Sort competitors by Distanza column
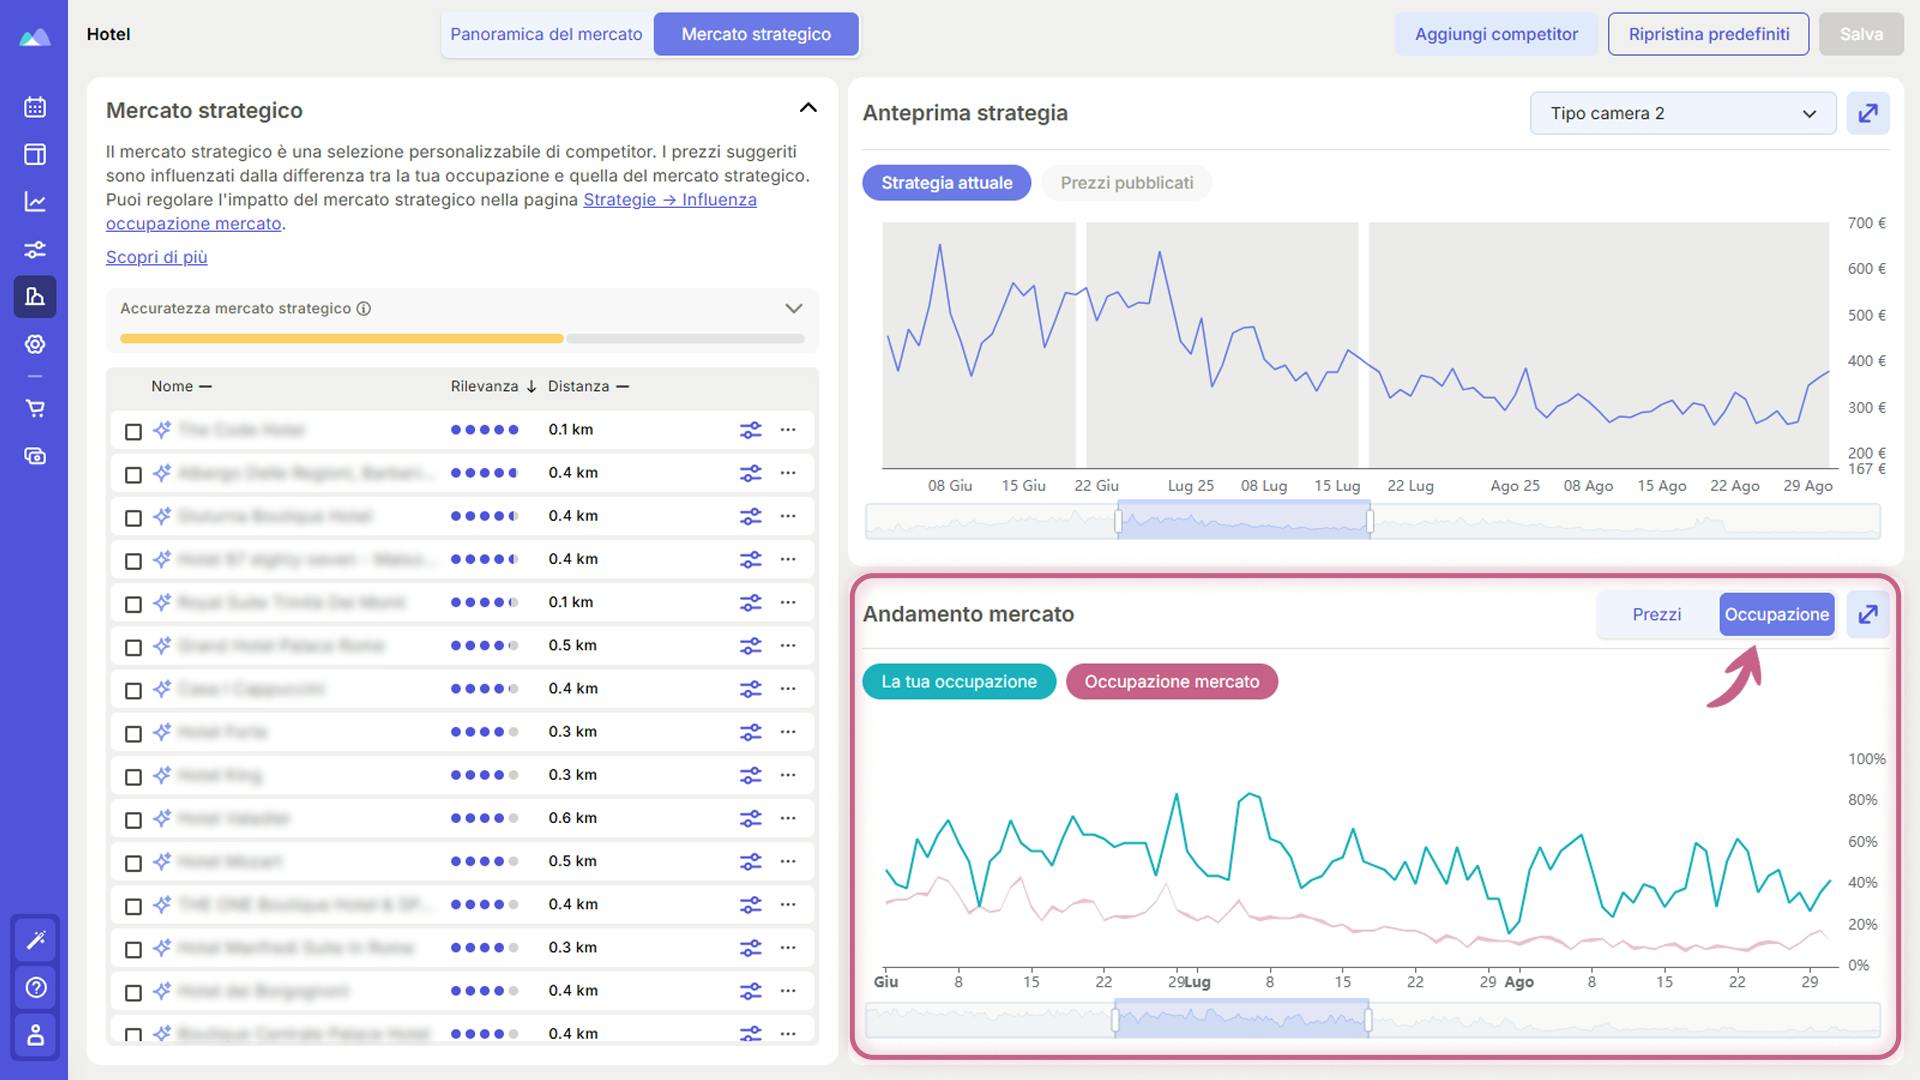Viewport: 1920px width, 1080px height. pyautogui.click(x=588, y=386)
